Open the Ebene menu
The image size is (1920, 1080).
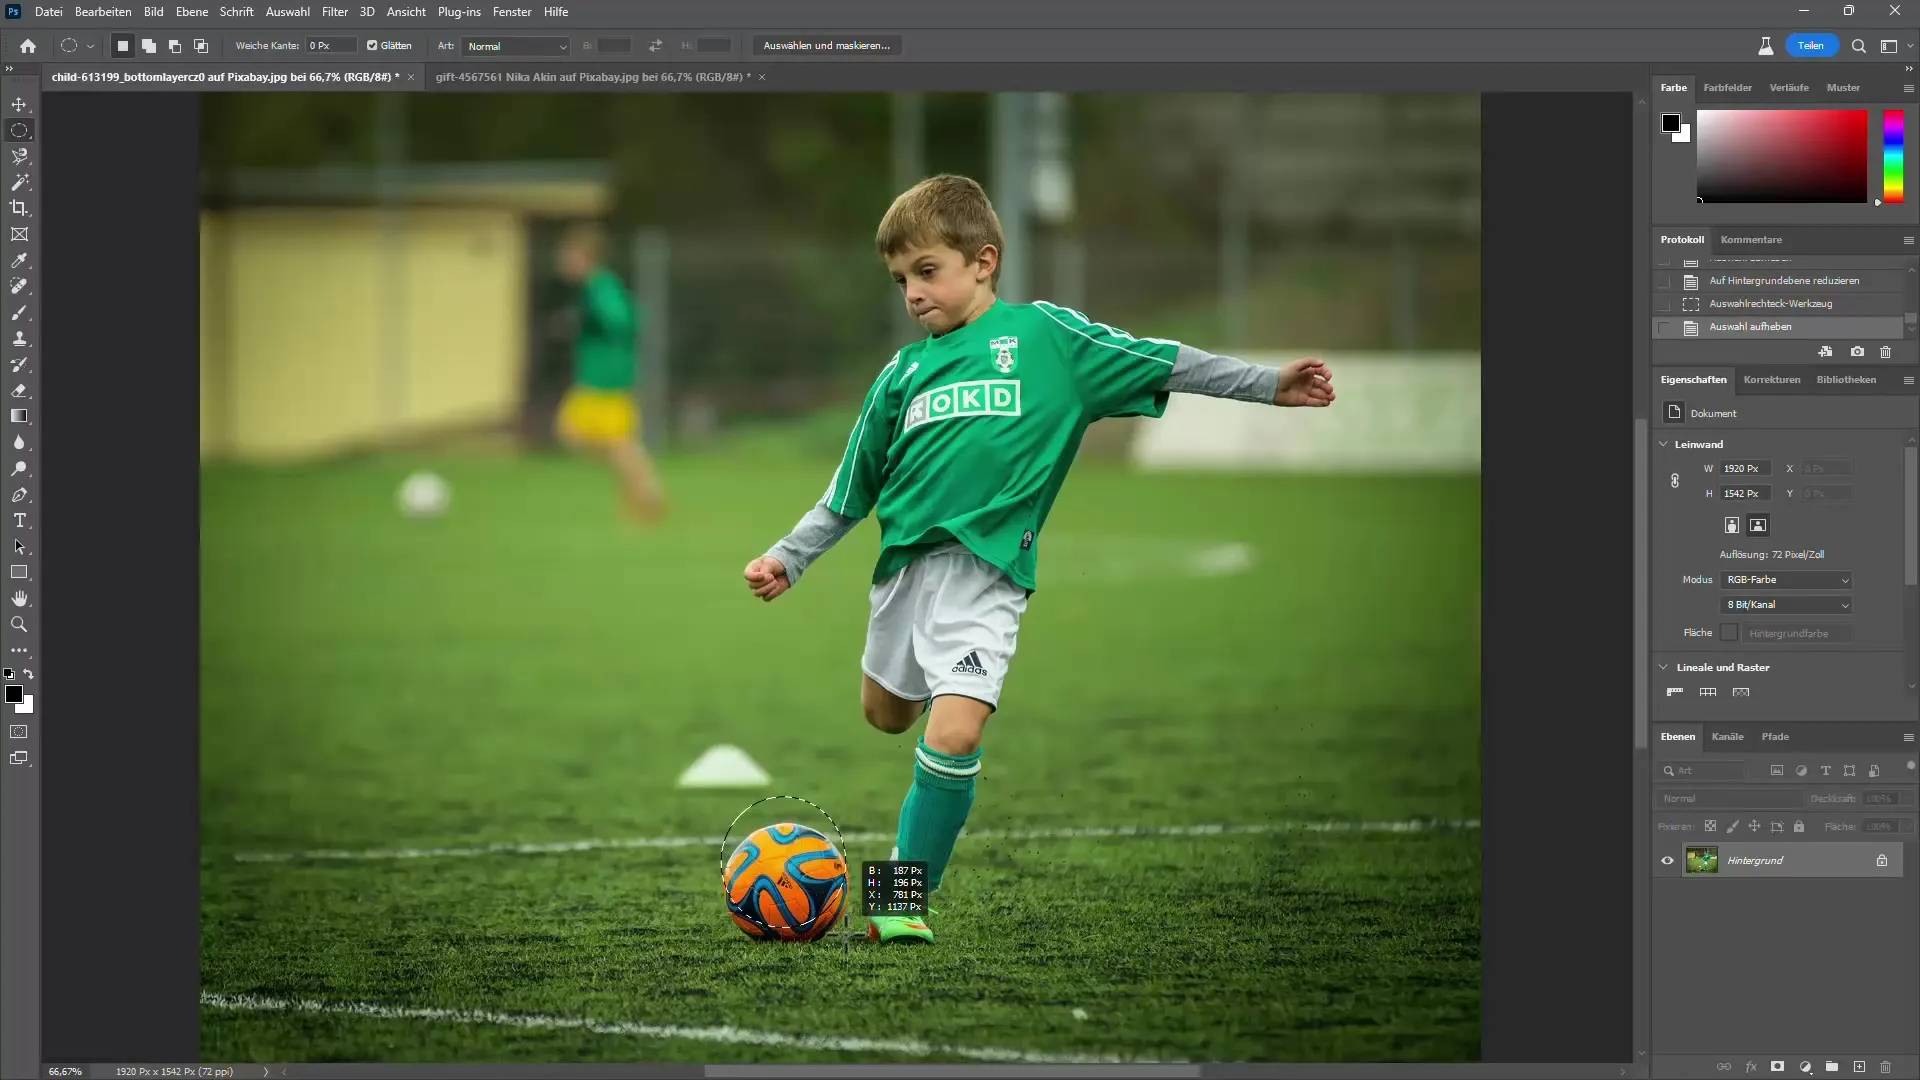coord(192,12)
